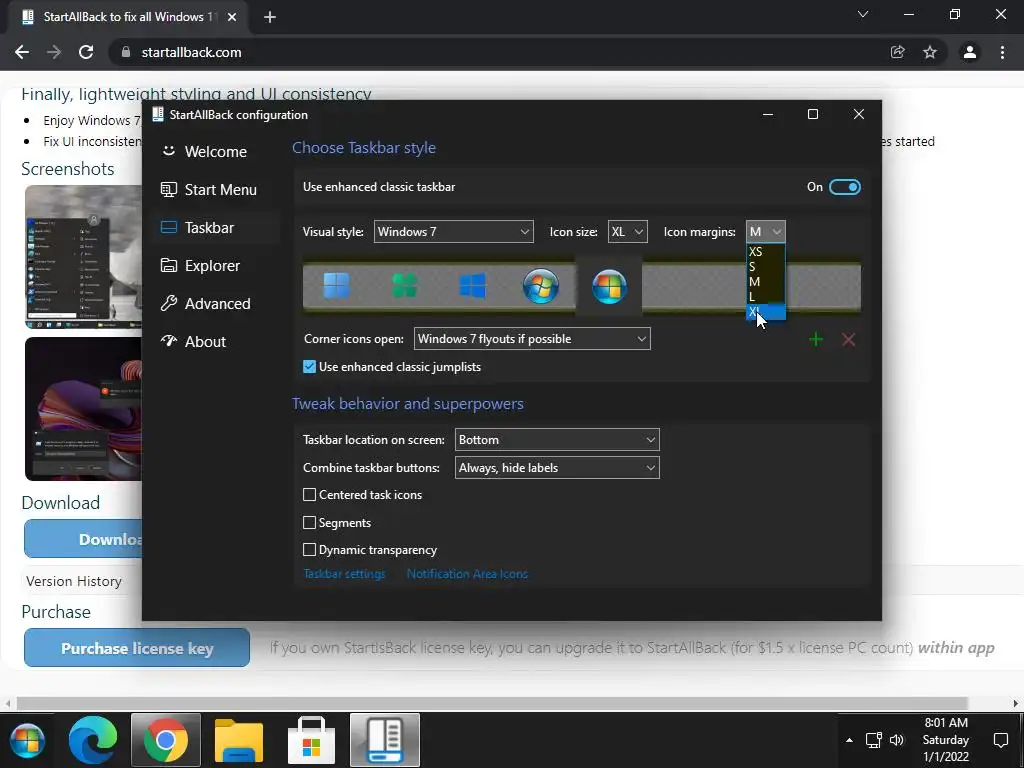
Task: Open Taskbar location on screen dropdown
Action: (x=557, y=440)
